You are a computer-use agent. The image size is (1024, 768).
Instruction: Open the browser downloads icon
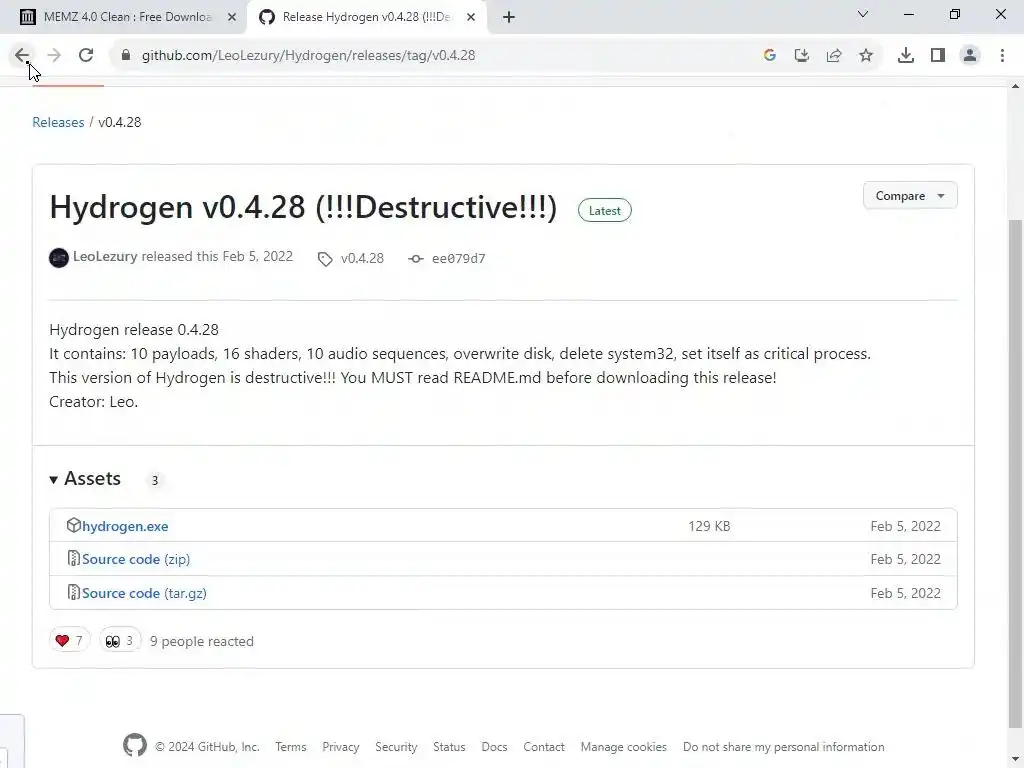tap(906, 56)
